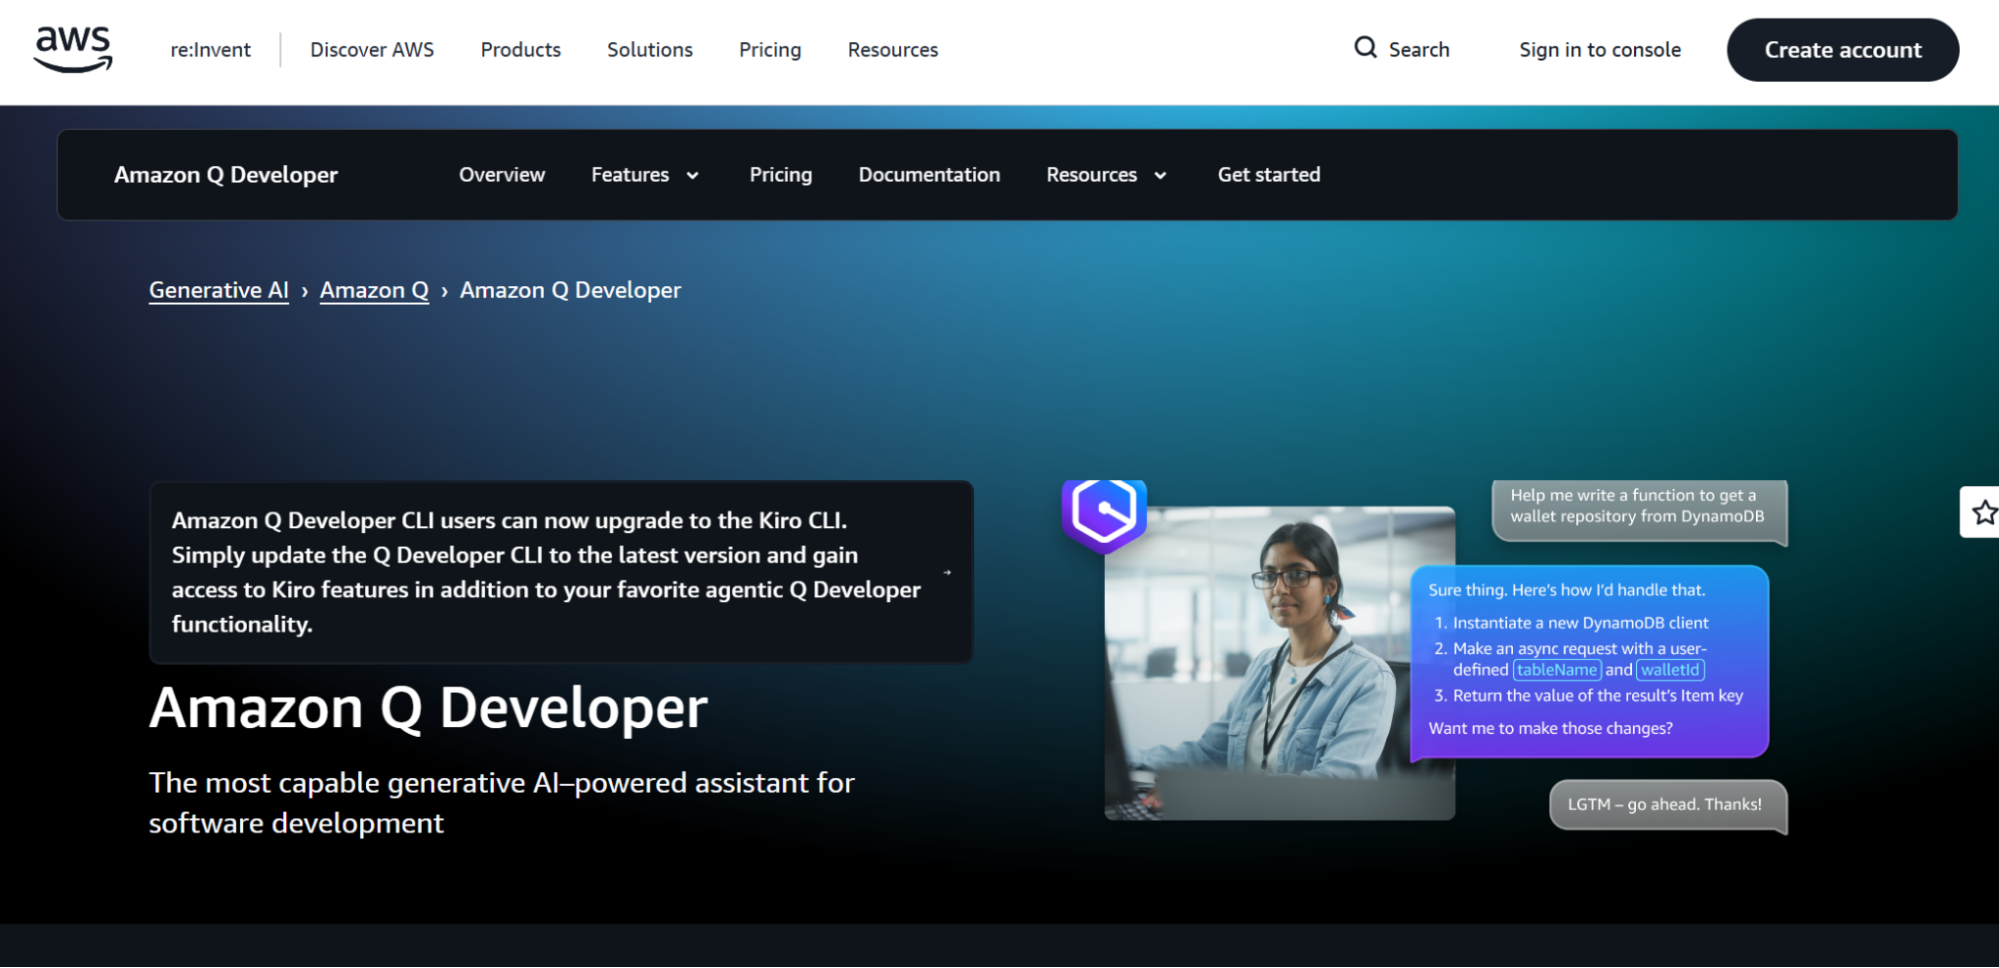
Task: Click the Get started link
Action: 1268,174
